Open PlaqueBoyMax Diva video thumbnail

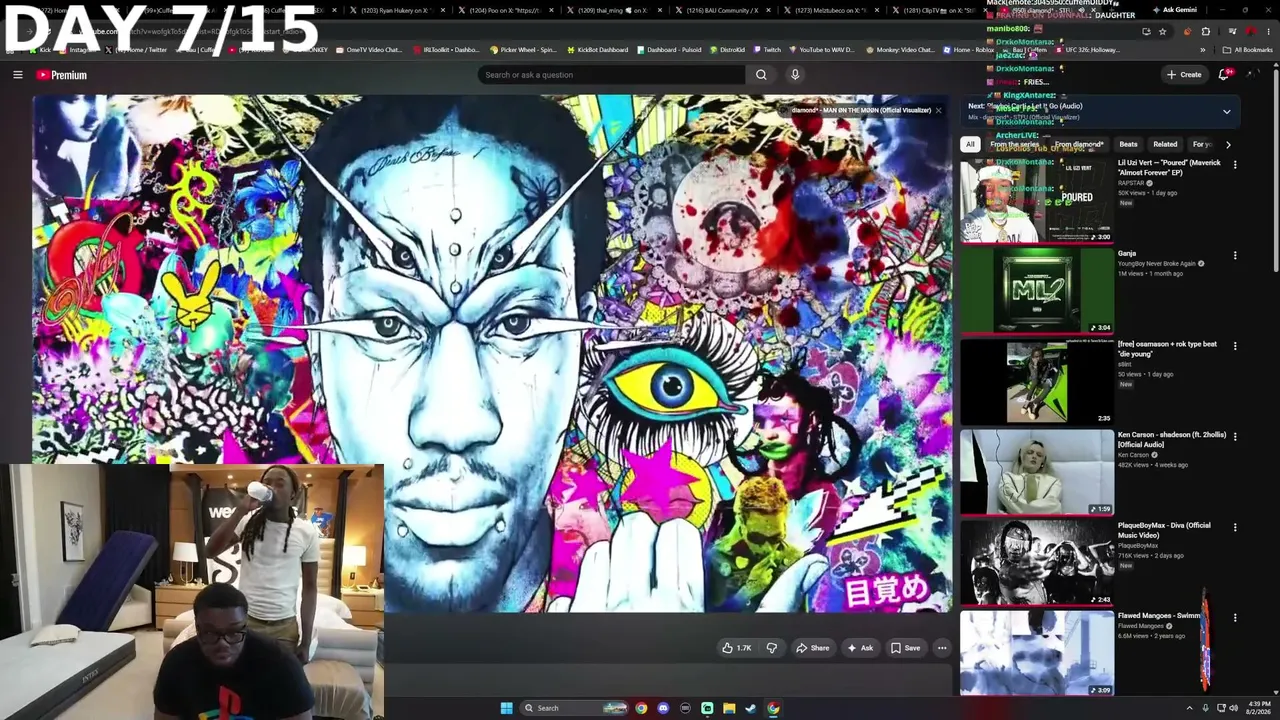click(1037, 562)
